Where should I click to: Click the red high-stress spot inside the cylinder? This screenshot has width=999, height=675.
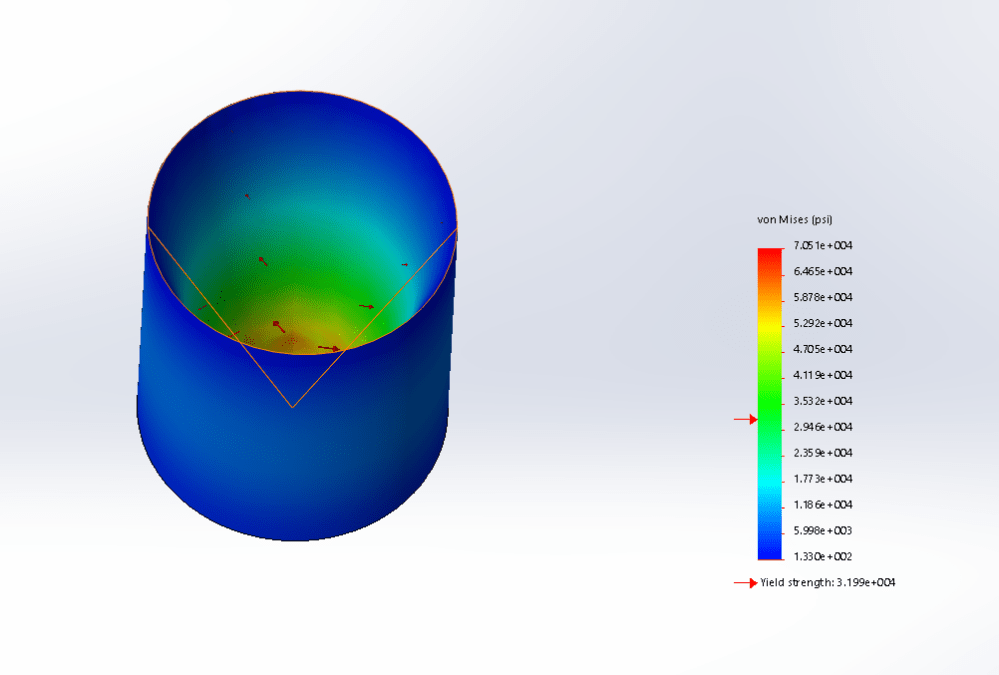[290, 340]
